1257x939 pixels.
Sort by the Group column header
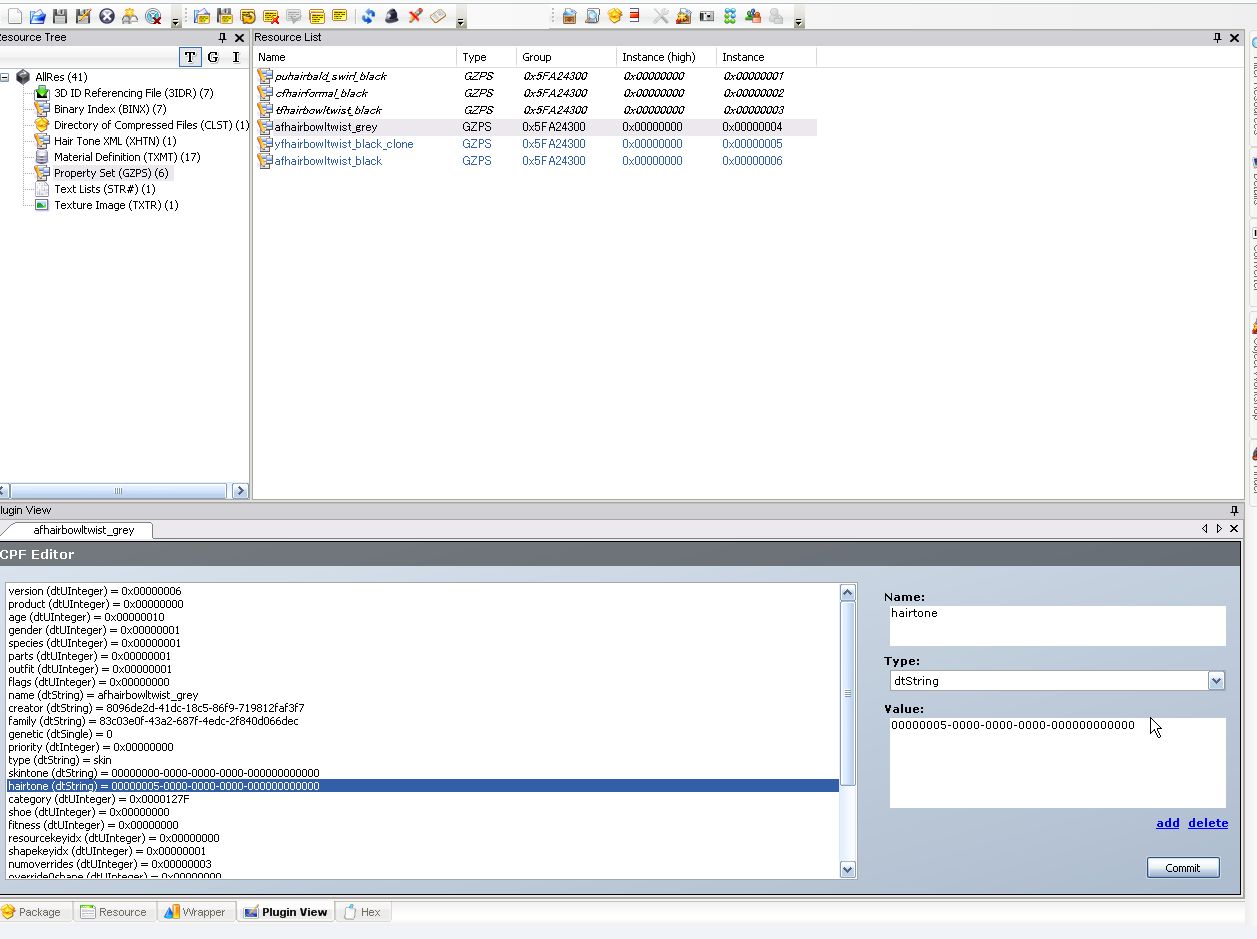567,57
